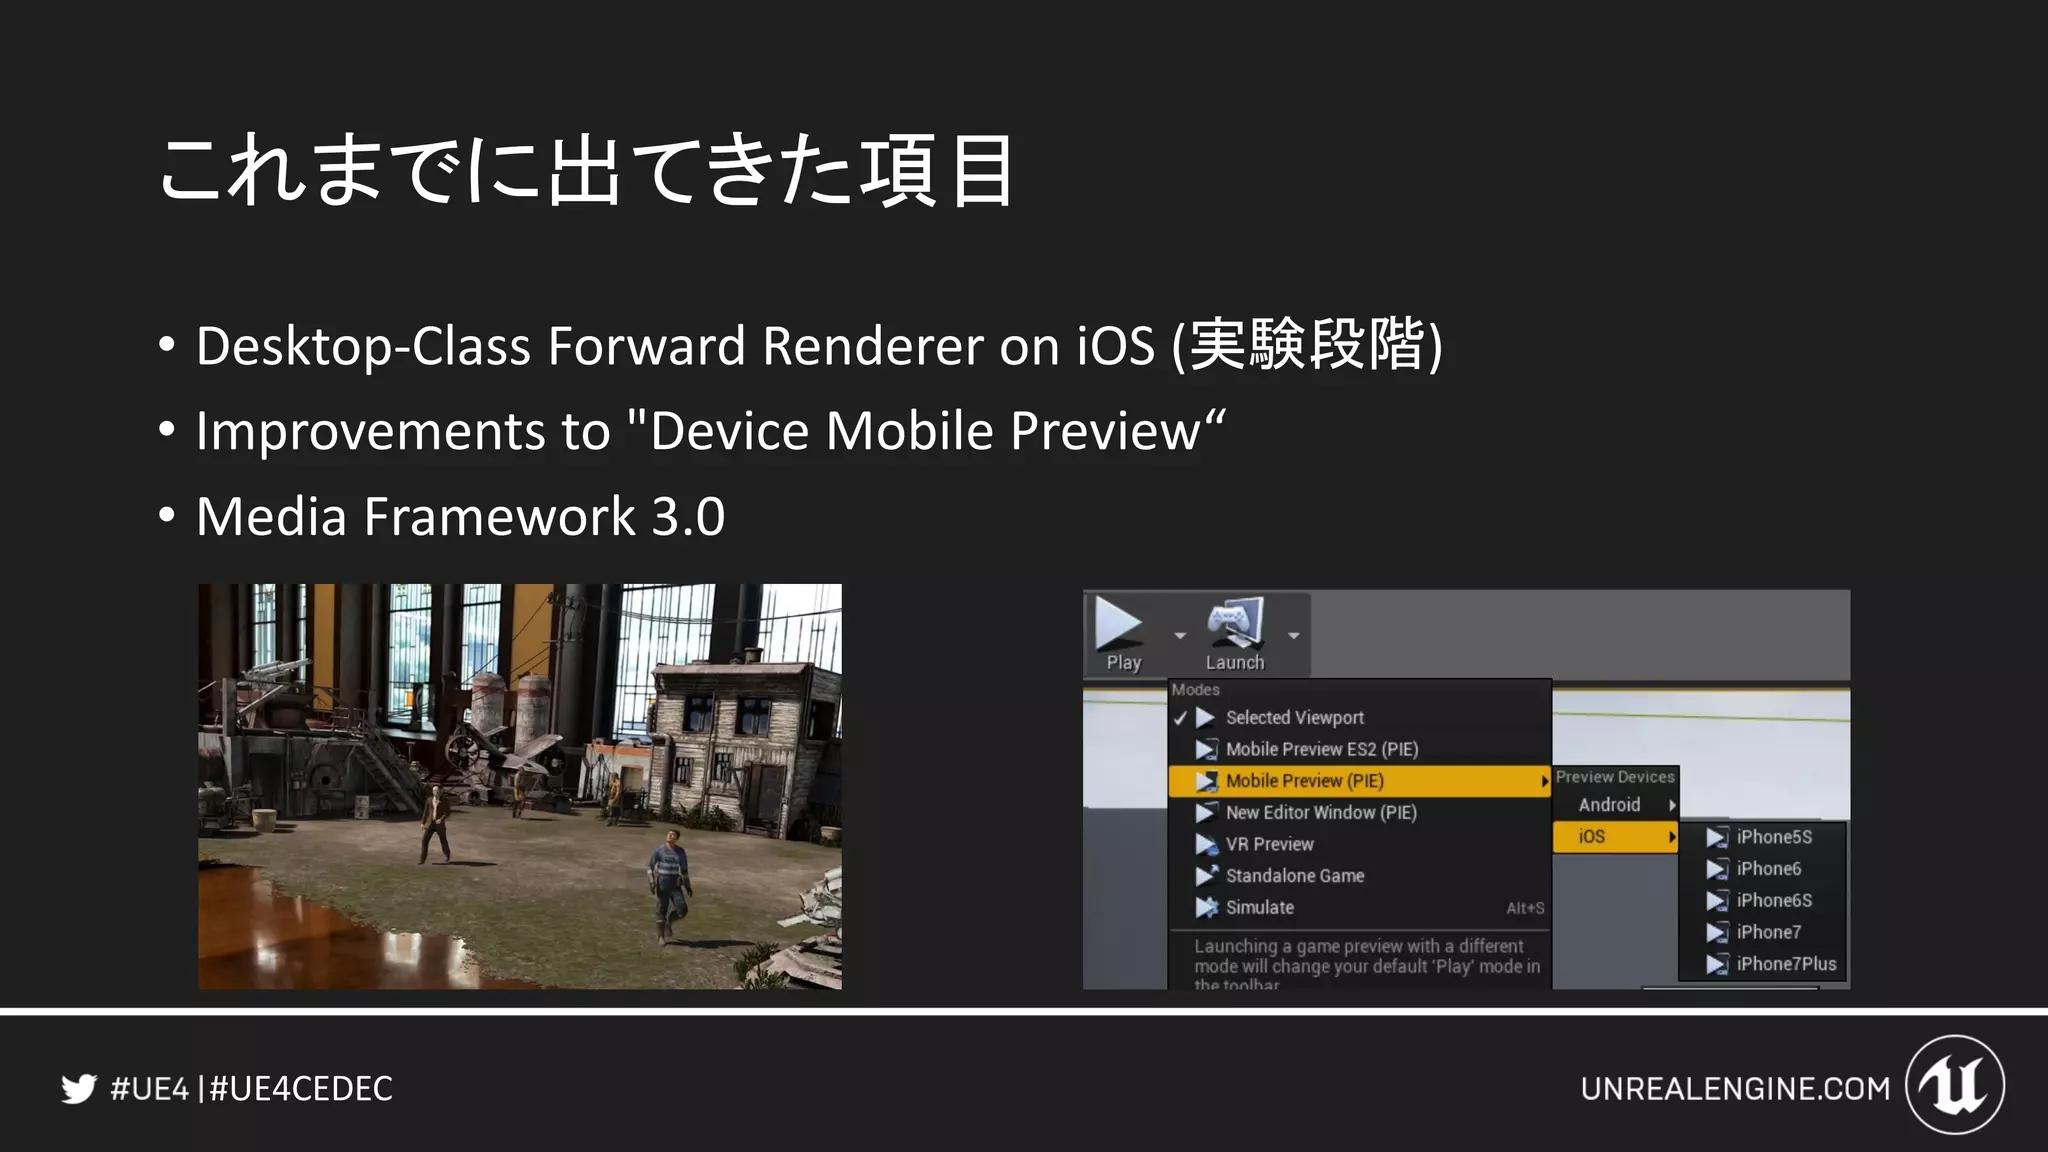Screen dimensions: 2048x1152
Task: Choose Selected Viewport play mode
Action: (x=1360, y=718)
